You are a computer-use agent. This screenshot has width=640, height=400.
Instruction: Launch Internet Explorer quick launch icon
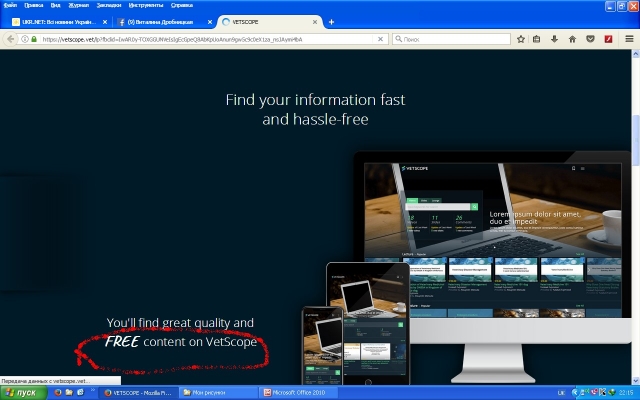tap(80, 393)
